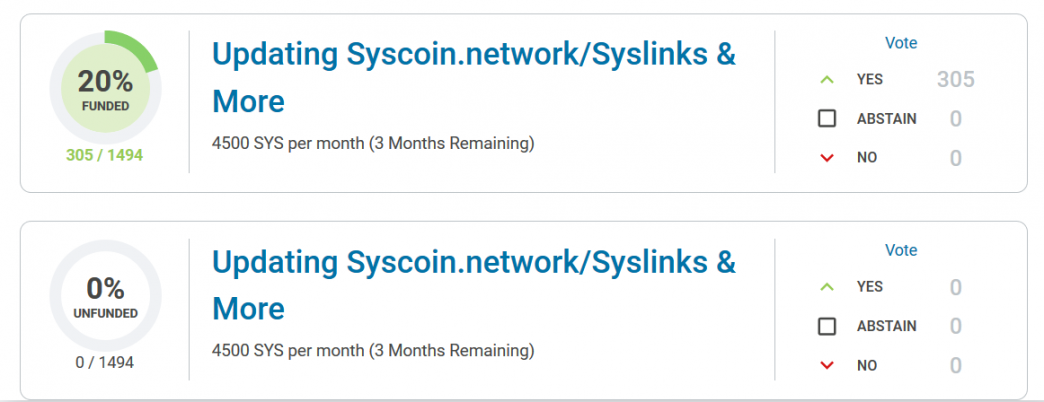Click the 305 YES vote count
Viewport: 1044px width, 402px height.
coord(955,80)
